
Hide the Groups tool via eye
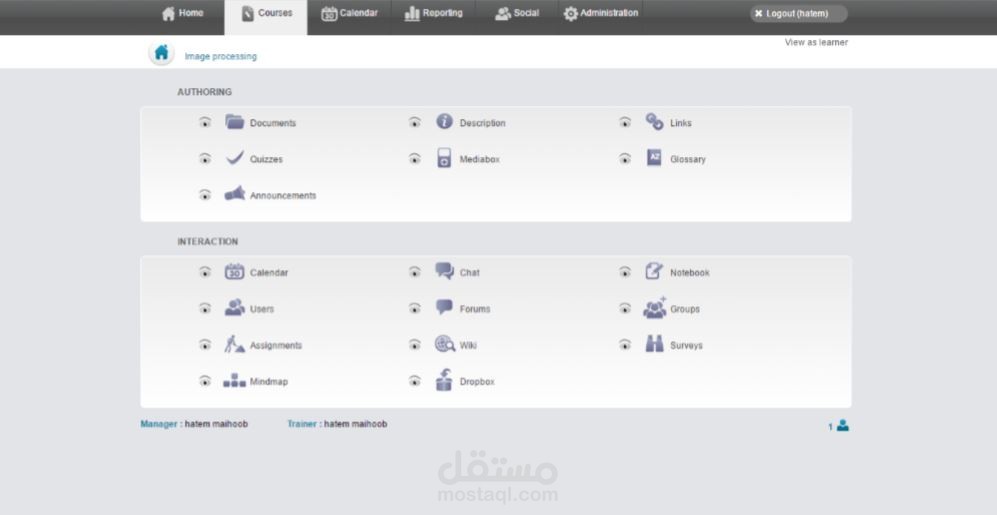coord(625,308)
